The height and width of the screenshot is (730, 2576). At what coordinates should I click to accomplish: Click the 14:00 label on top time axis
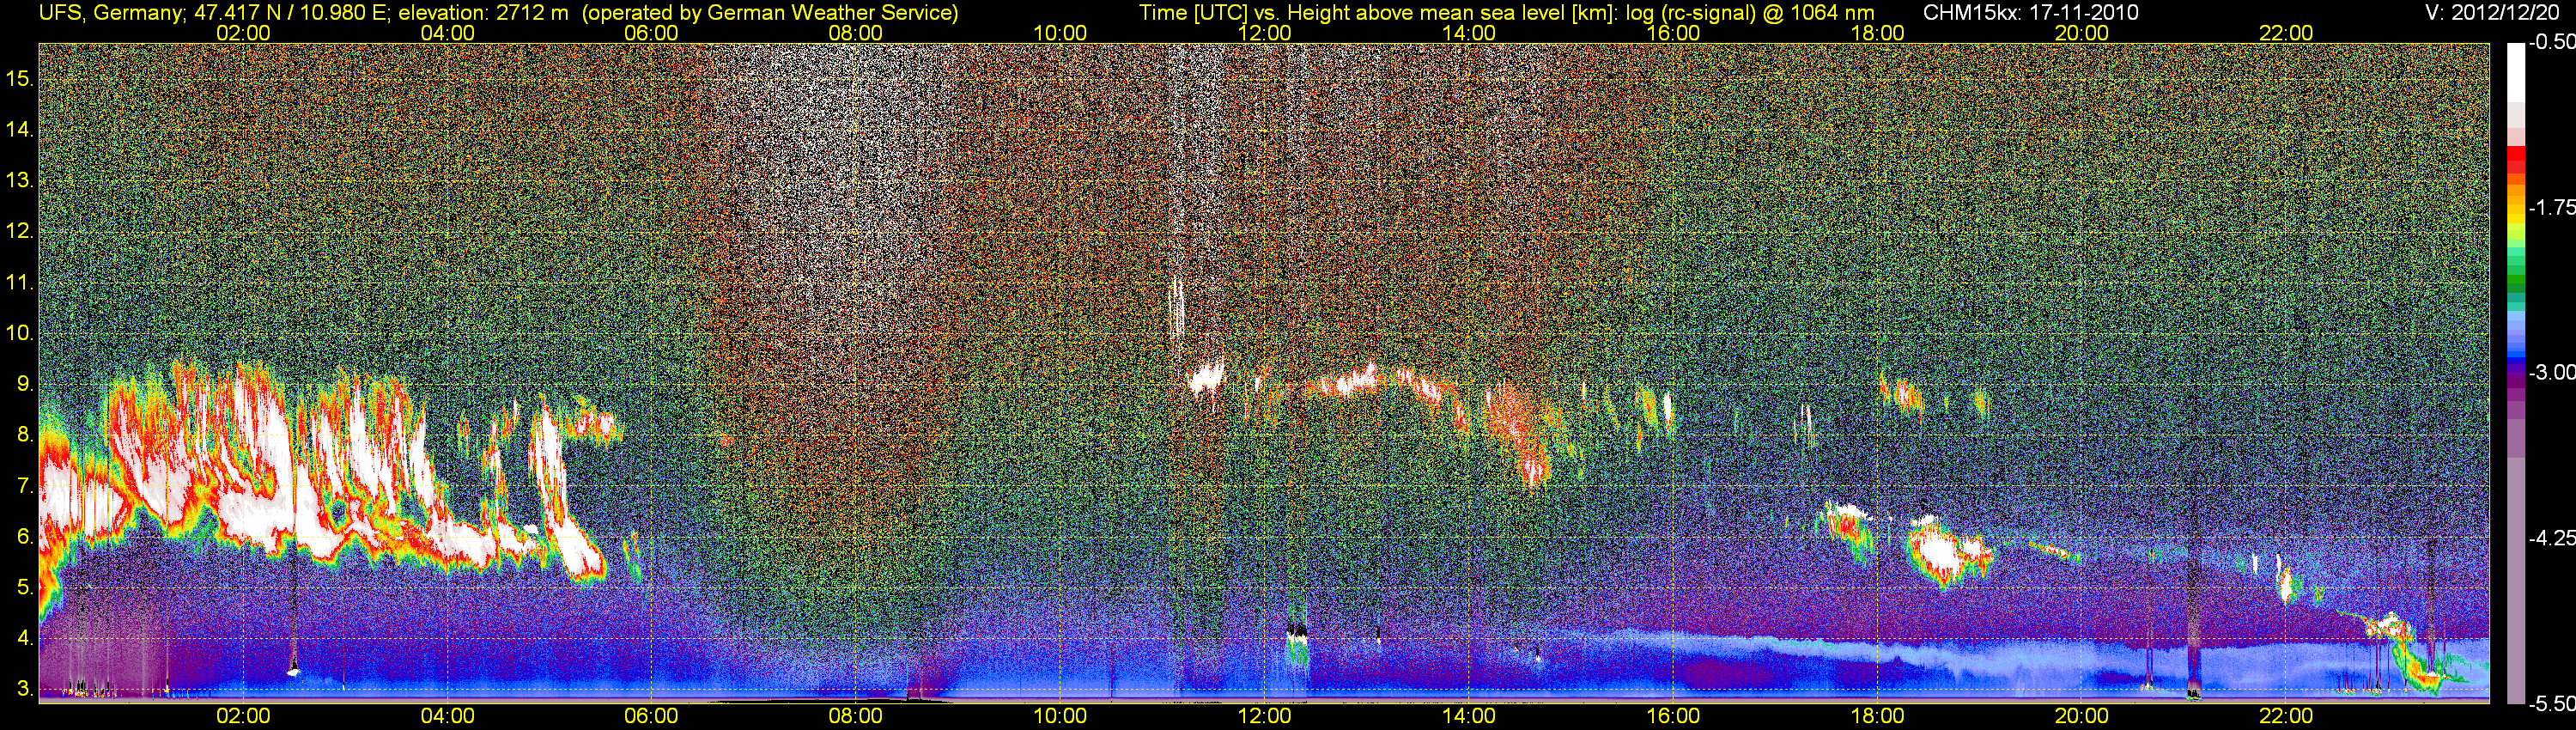pos(1469,33)
